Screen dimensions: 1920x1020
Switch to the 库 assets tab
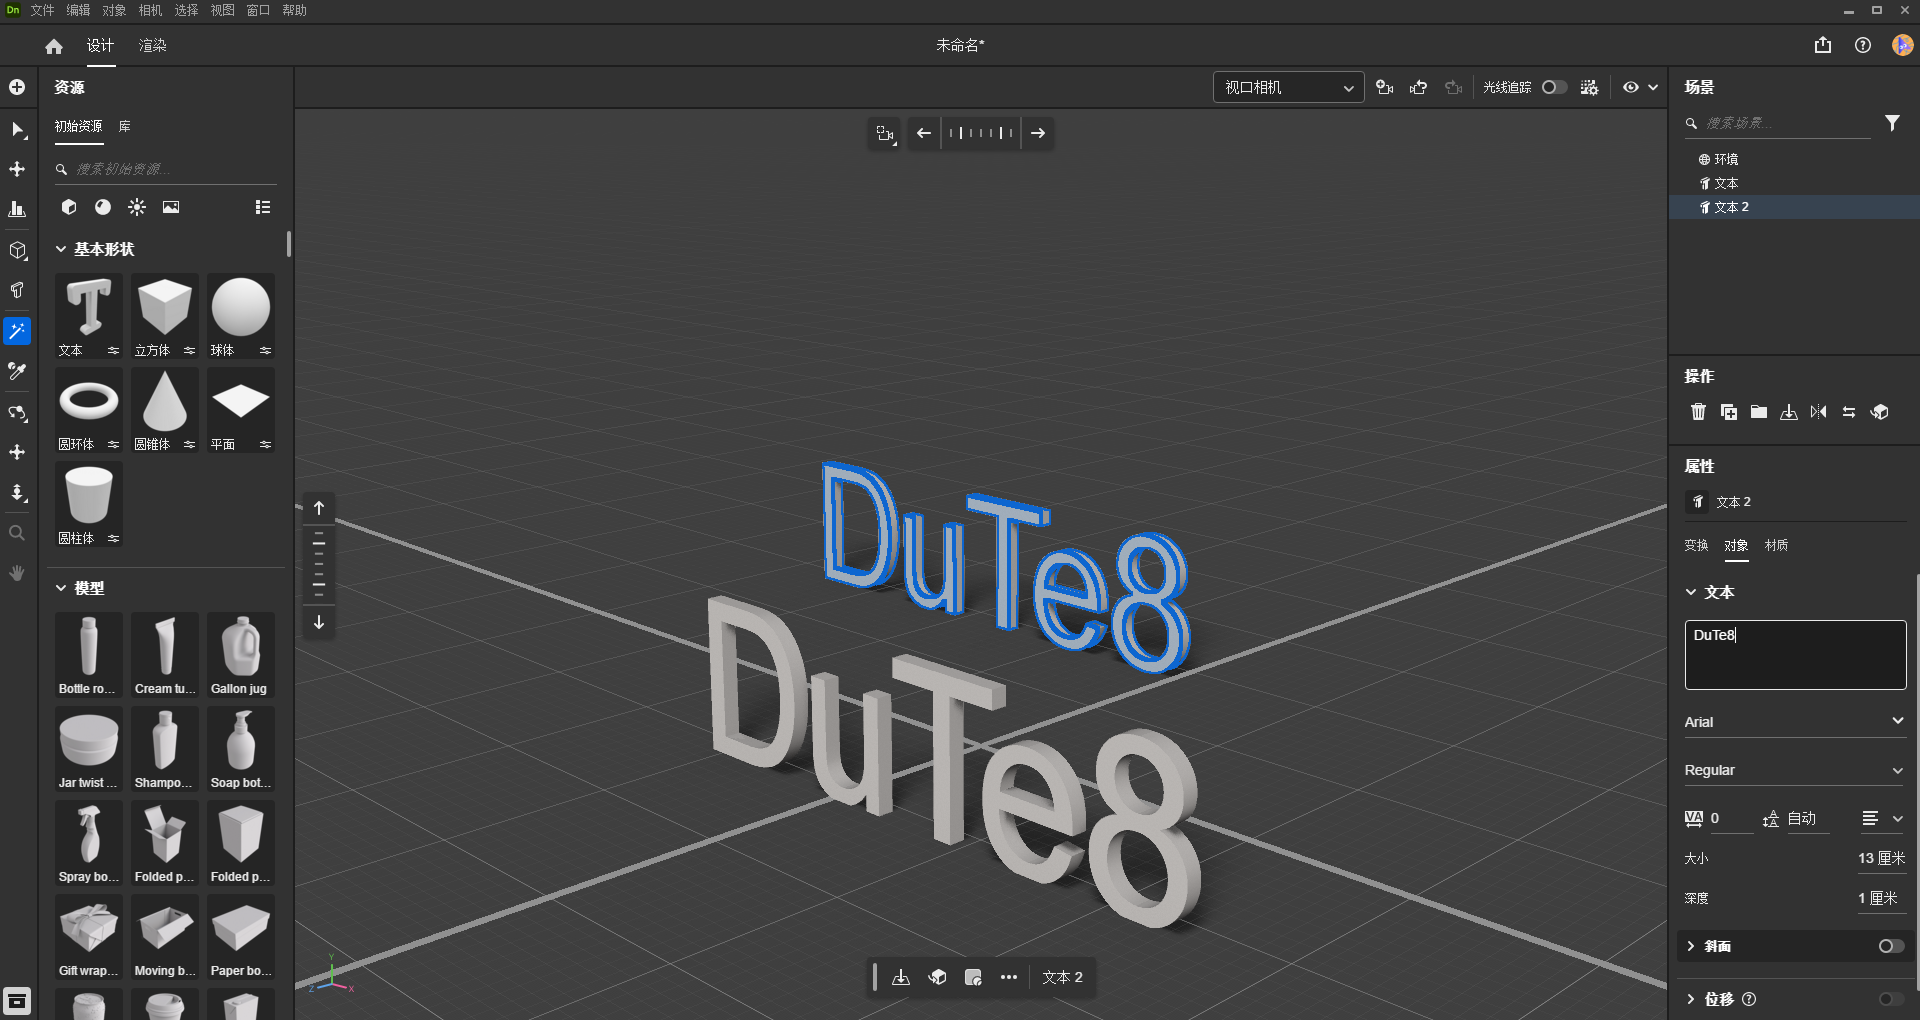click(x=125, y=126)
